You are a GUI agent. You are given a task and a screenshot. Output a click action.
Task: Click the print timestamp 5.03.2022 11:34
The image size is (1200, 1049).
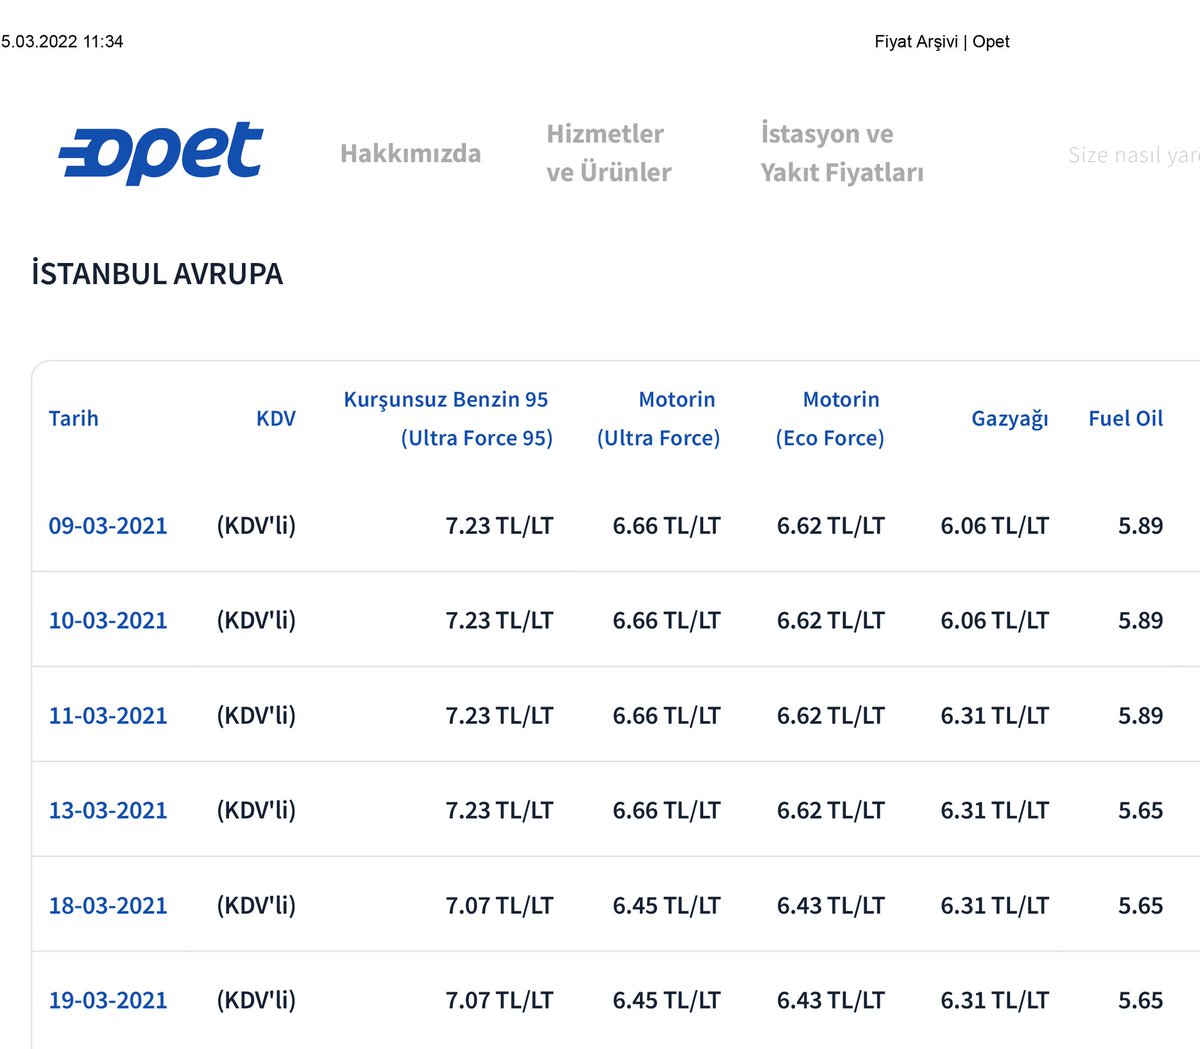[62, 41]
